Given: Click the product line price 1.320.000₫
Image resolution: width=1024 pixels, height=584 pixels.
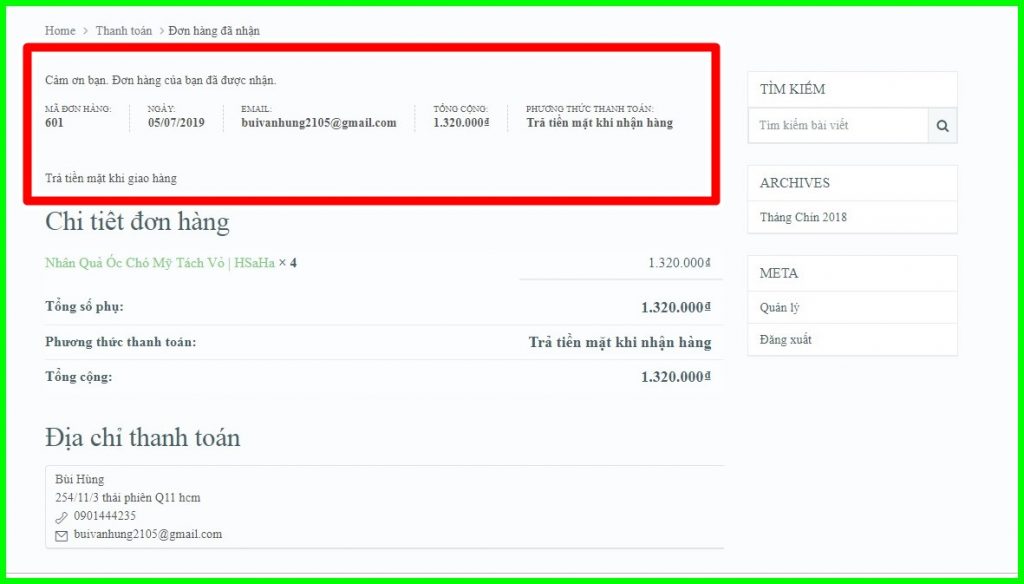Looking at the screenshot, I should pyautogui.click(x=679, y=263).
